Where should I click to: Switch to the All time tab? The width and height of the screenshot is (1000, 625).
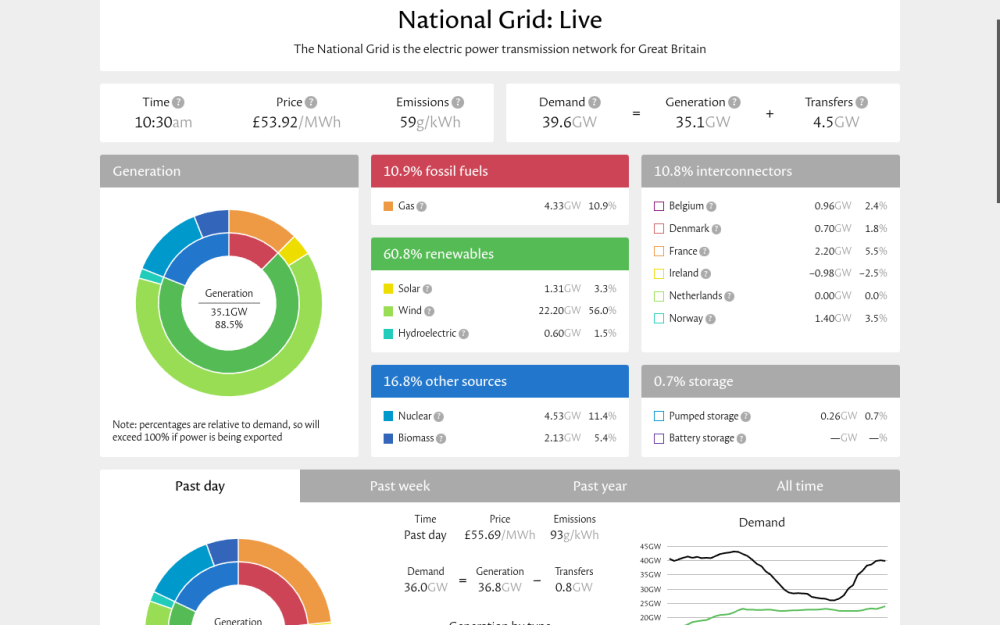(800, 486)
